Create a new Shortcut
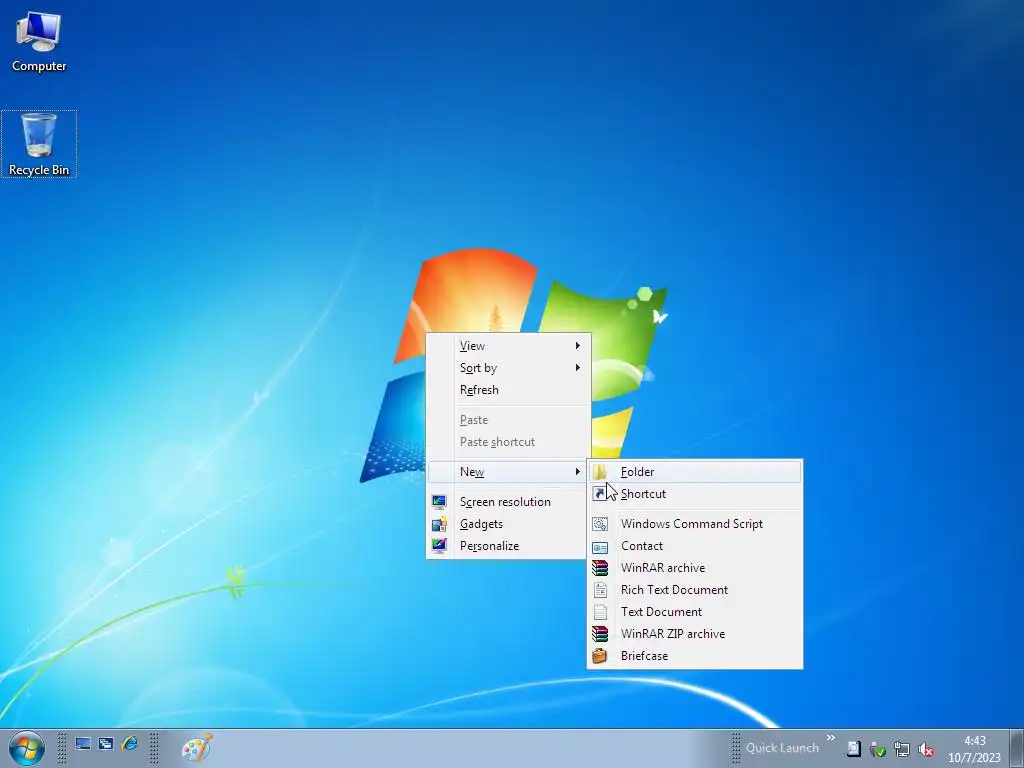 pos(695,494)
